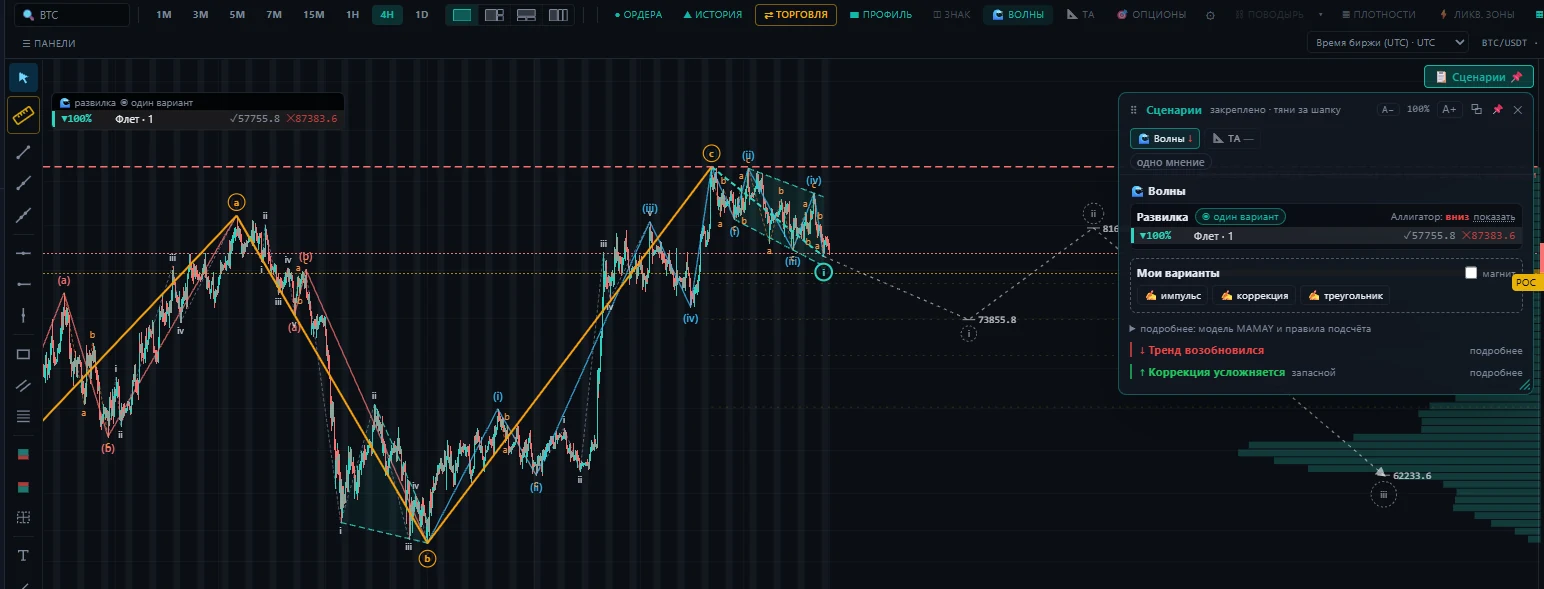Screen dimensions: 1544x589
Task: Toggle the ОПЦИОНЫ indicator
Action: 1151,15
